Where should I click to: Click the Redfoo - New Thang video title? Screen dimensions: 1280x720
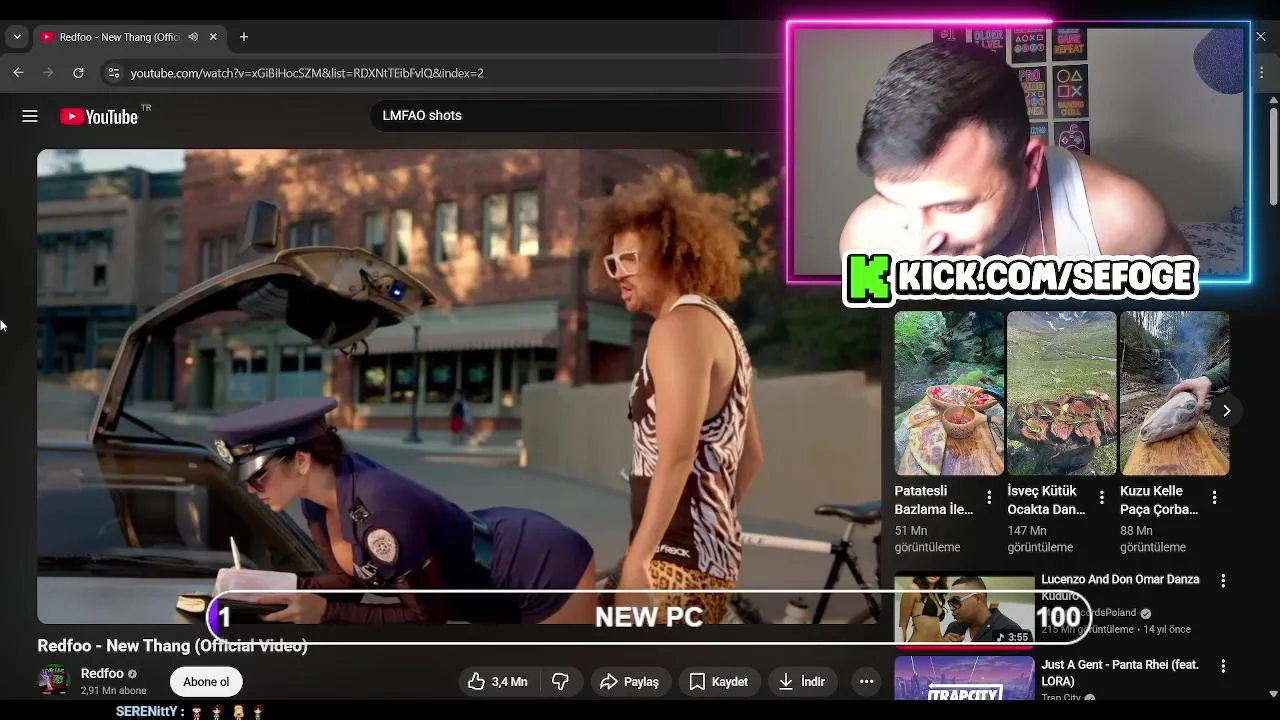point(172,646)
